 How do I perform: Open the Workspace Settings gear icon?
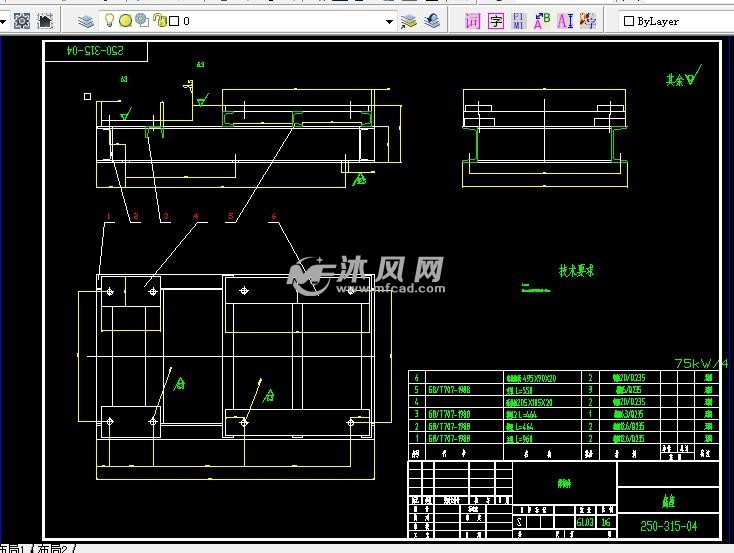(x=22, y=20)
